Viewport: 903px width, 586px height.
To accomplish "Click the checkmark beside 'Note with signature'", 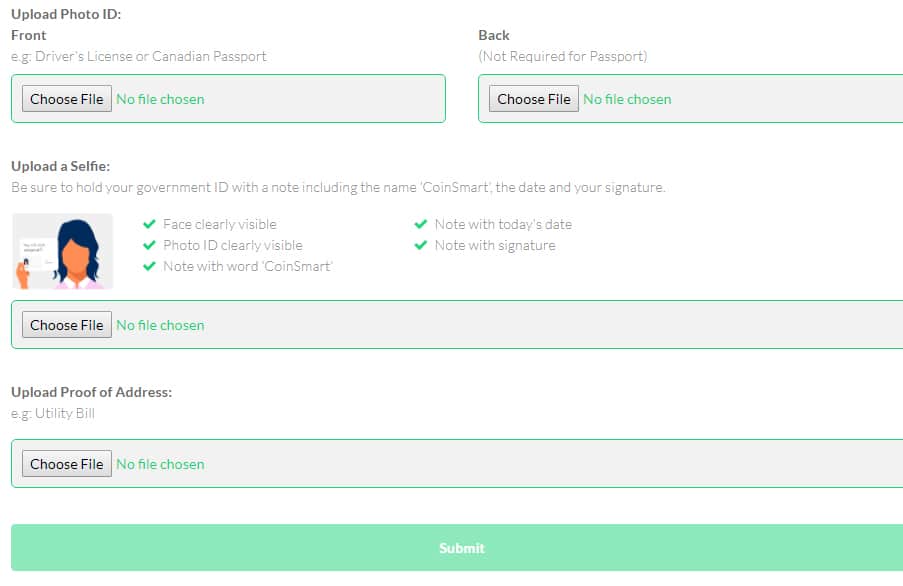I will click(x=421, y=245).
